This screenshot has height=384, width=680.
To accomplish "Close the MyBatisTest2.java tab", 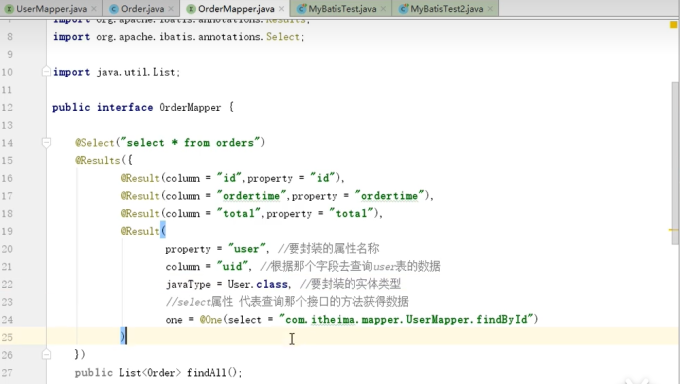I will click(x=490, y=9).
